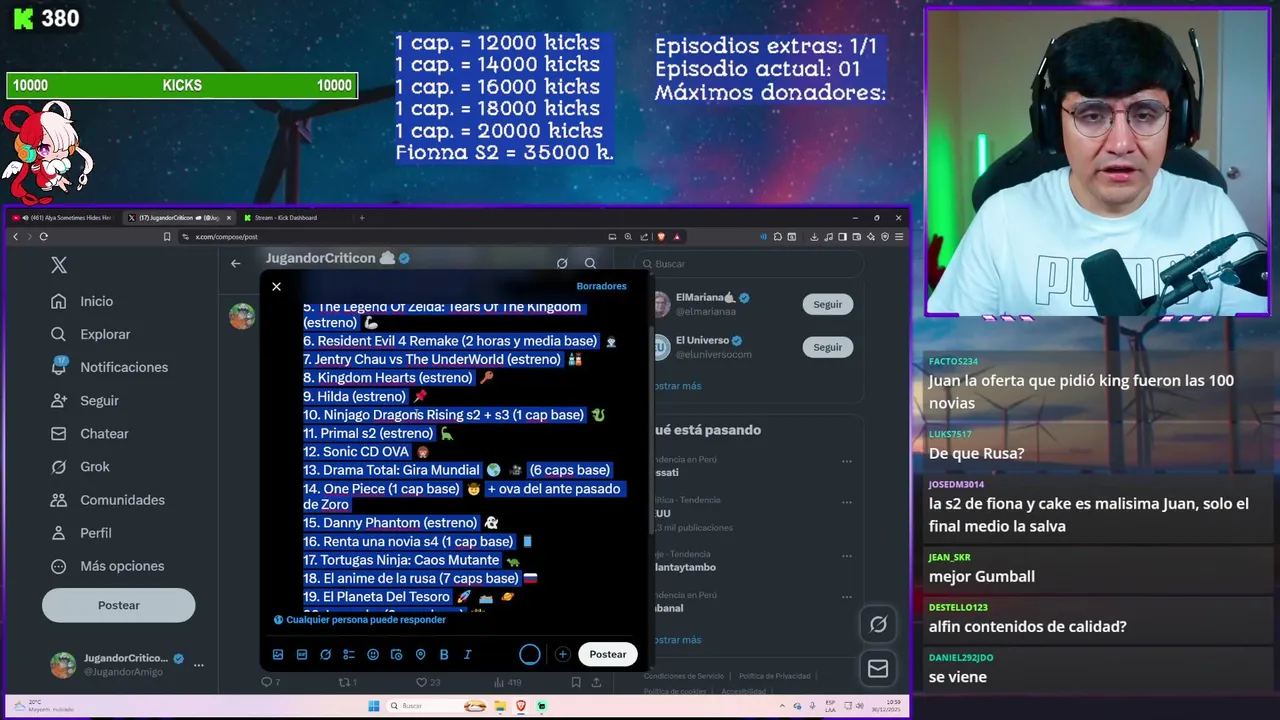This screenshot has width=1280, height=720.
Task: Open browser downloads icon
Action: (x=815, y=237)
